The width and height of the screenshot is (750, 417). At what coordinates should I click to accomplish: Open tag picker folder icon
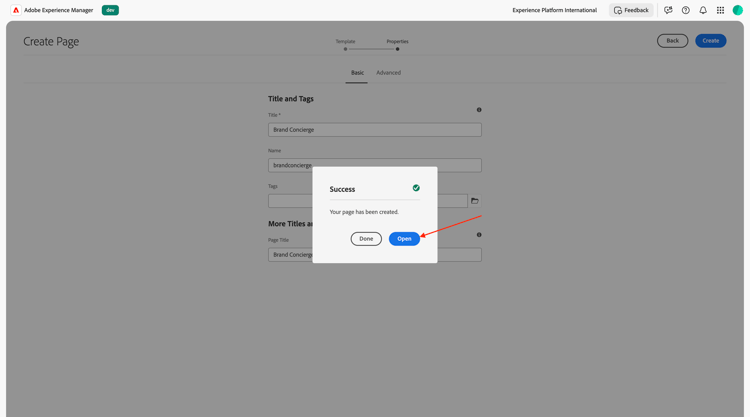click(474, 201)
